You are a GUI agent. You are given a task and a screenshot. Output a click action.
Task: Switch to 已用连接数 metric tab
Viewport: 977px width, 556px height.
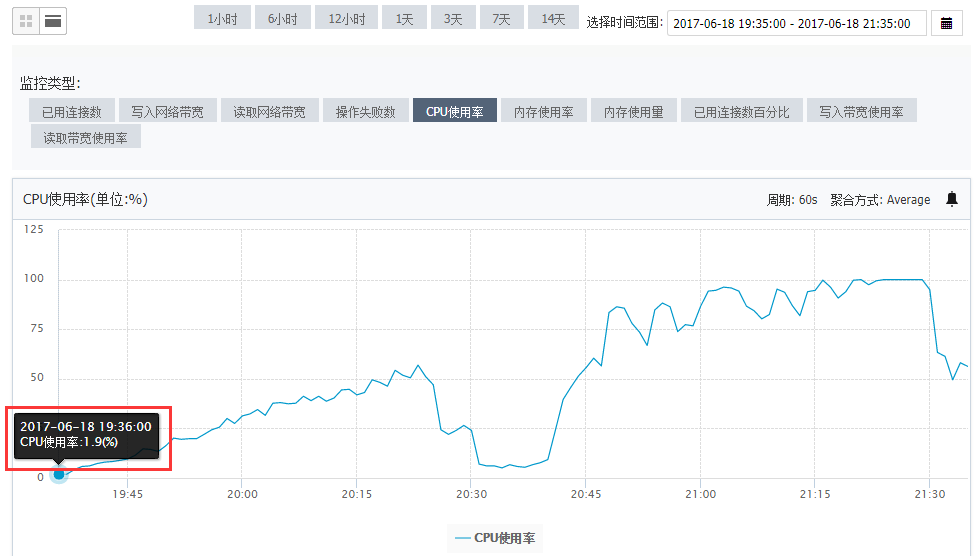[x=65, y=111]
